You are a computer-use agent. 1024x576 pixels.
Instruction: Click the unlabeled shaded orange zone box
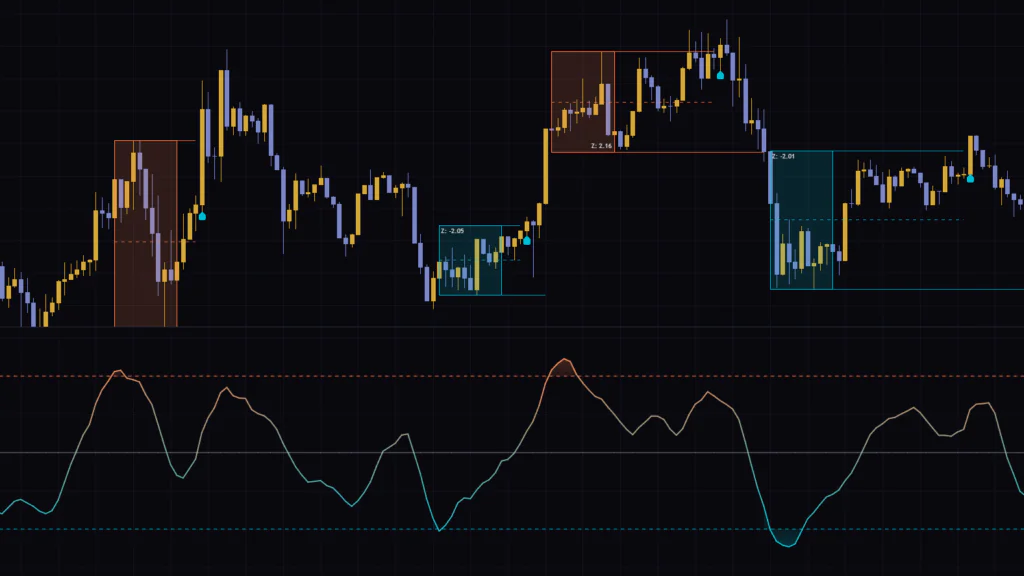point(146,234)
